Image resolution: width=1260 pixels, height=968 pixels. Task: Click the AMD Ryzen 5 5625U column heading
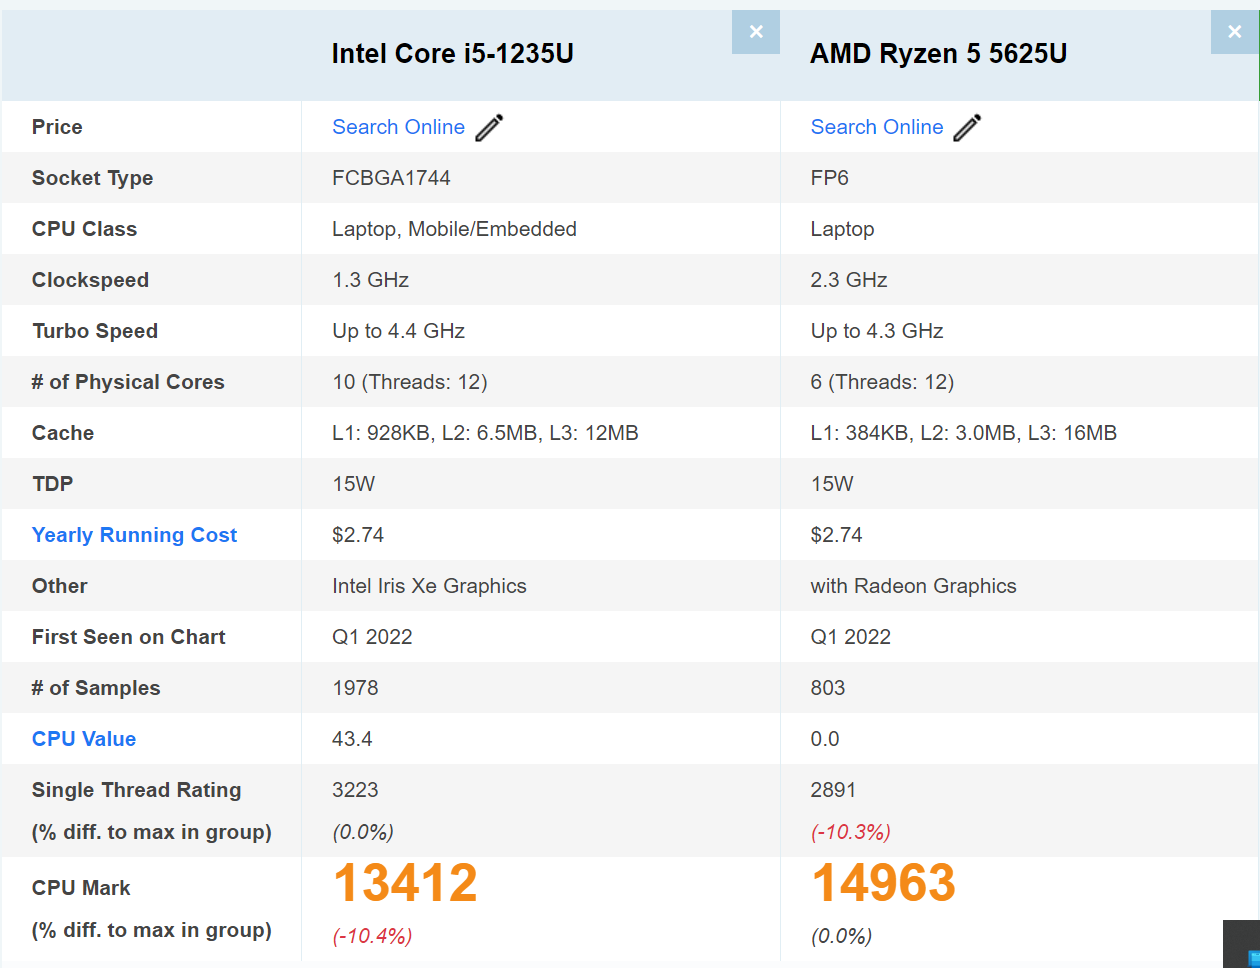[938, 53]
